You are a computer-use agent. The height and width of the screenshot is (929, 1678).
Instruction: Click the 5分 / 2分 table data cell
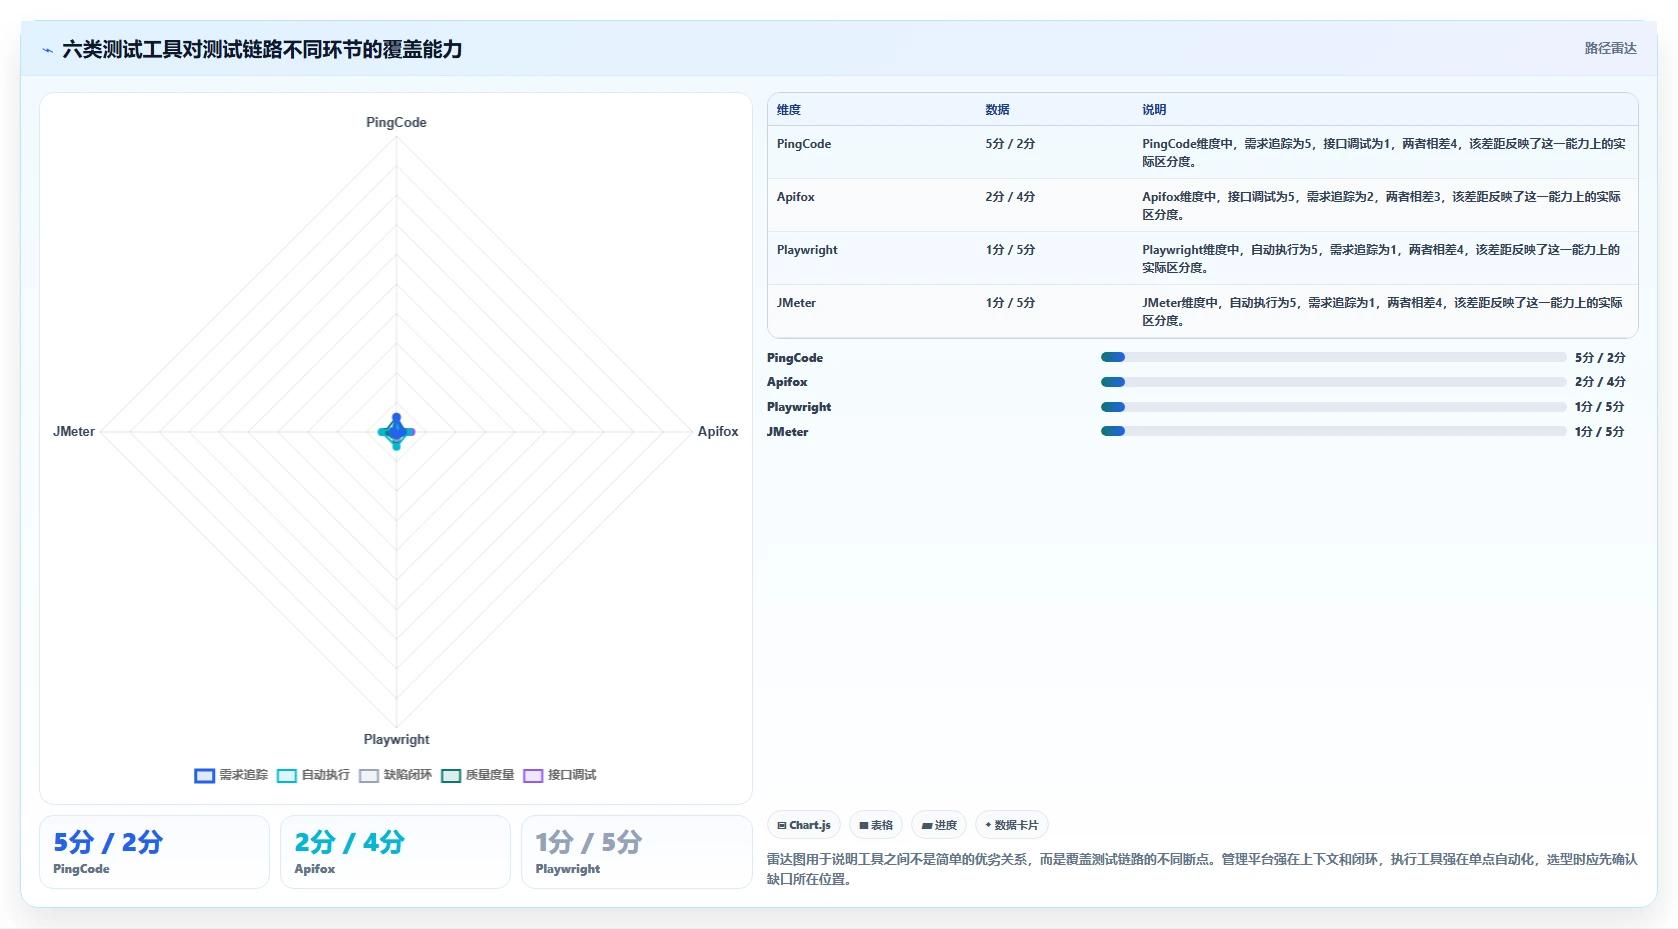1010,144
